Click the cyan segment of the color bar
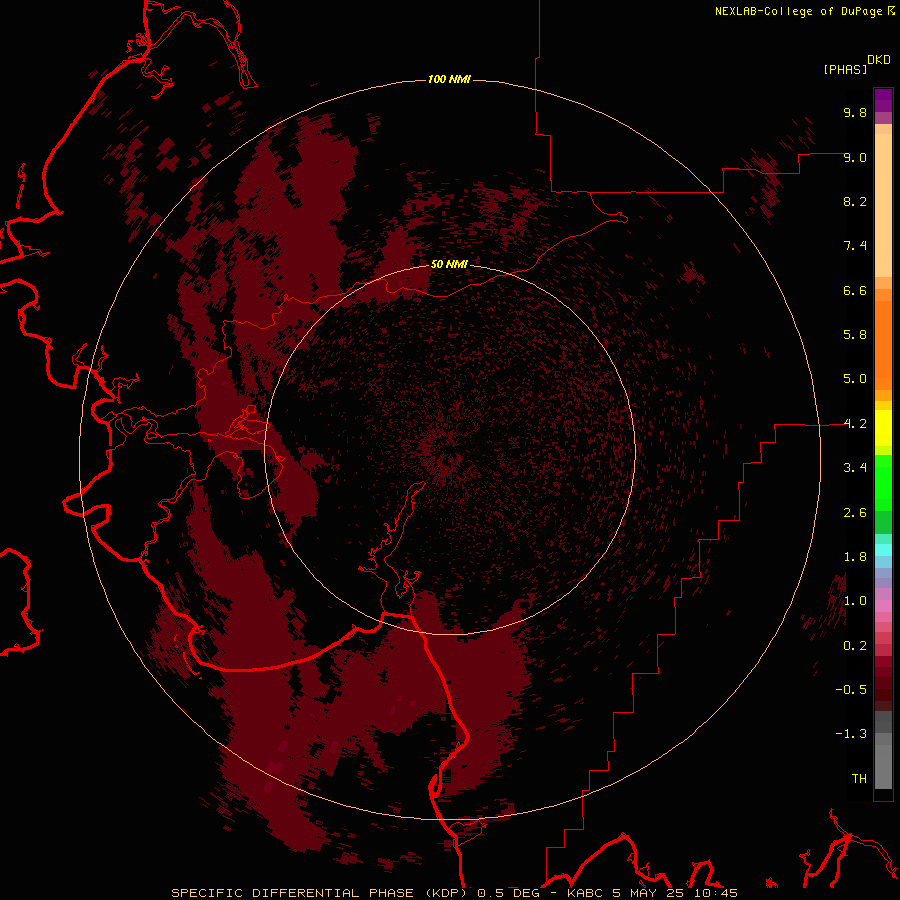Viewport: 900px width, 900px height. tap(883, 550)
